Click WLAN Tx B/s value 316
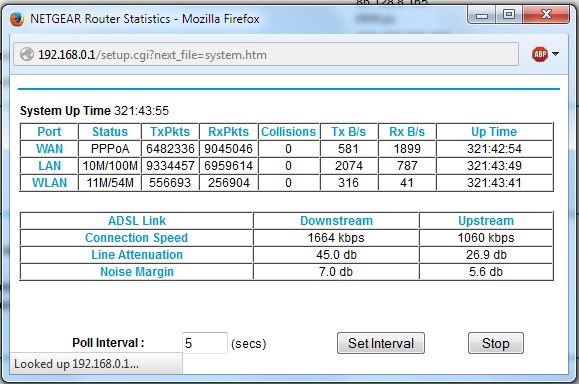 (348, 183)
